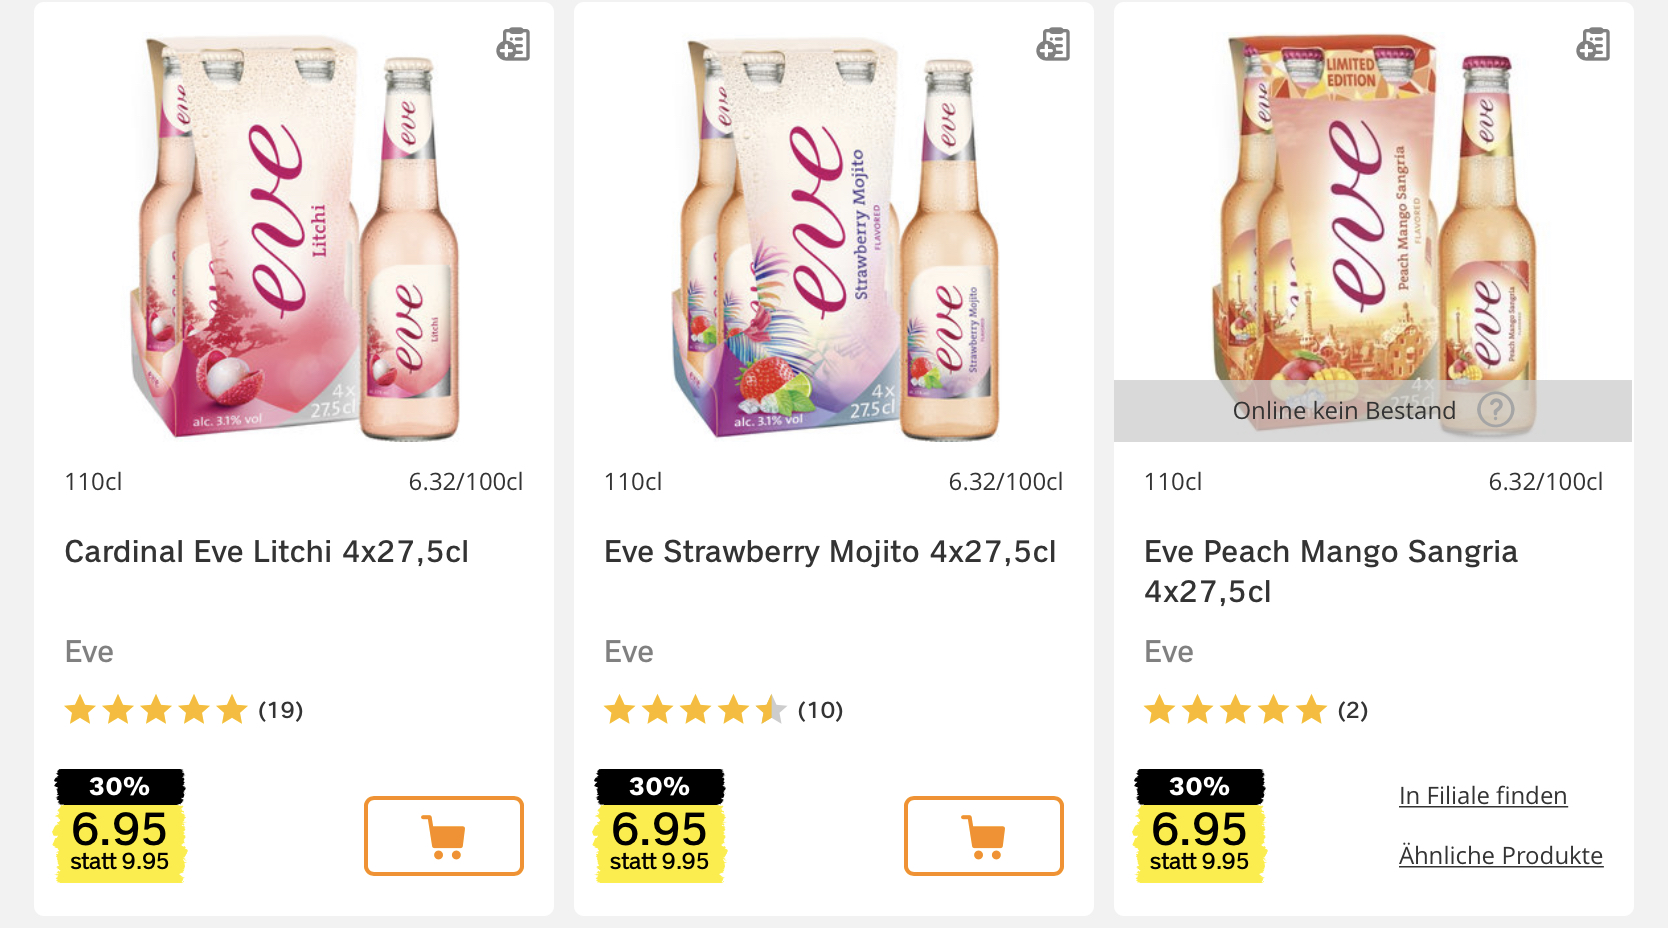Click the Eve Peach Mango Sangria title
The width and height of the screenshot is (1668, 928).
tap(1330, 571)
